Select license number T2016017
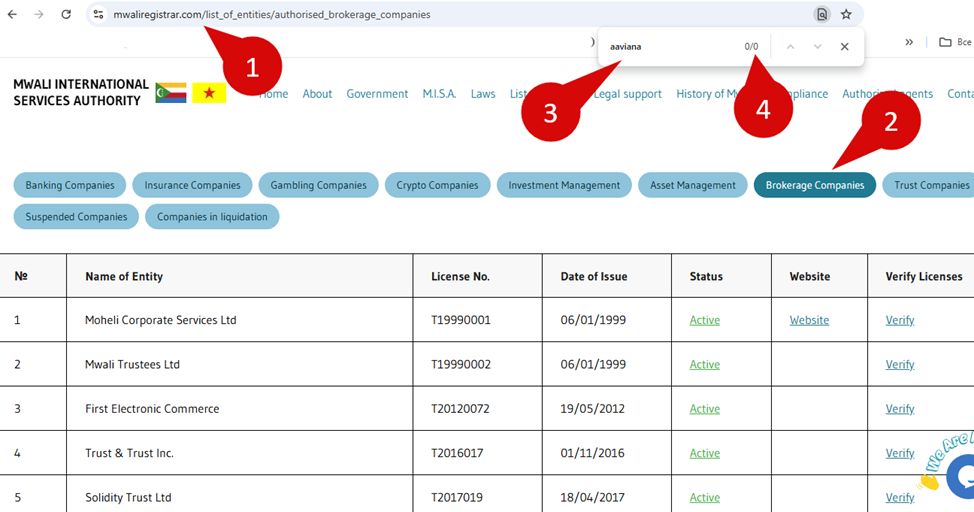 coord(457,454)
